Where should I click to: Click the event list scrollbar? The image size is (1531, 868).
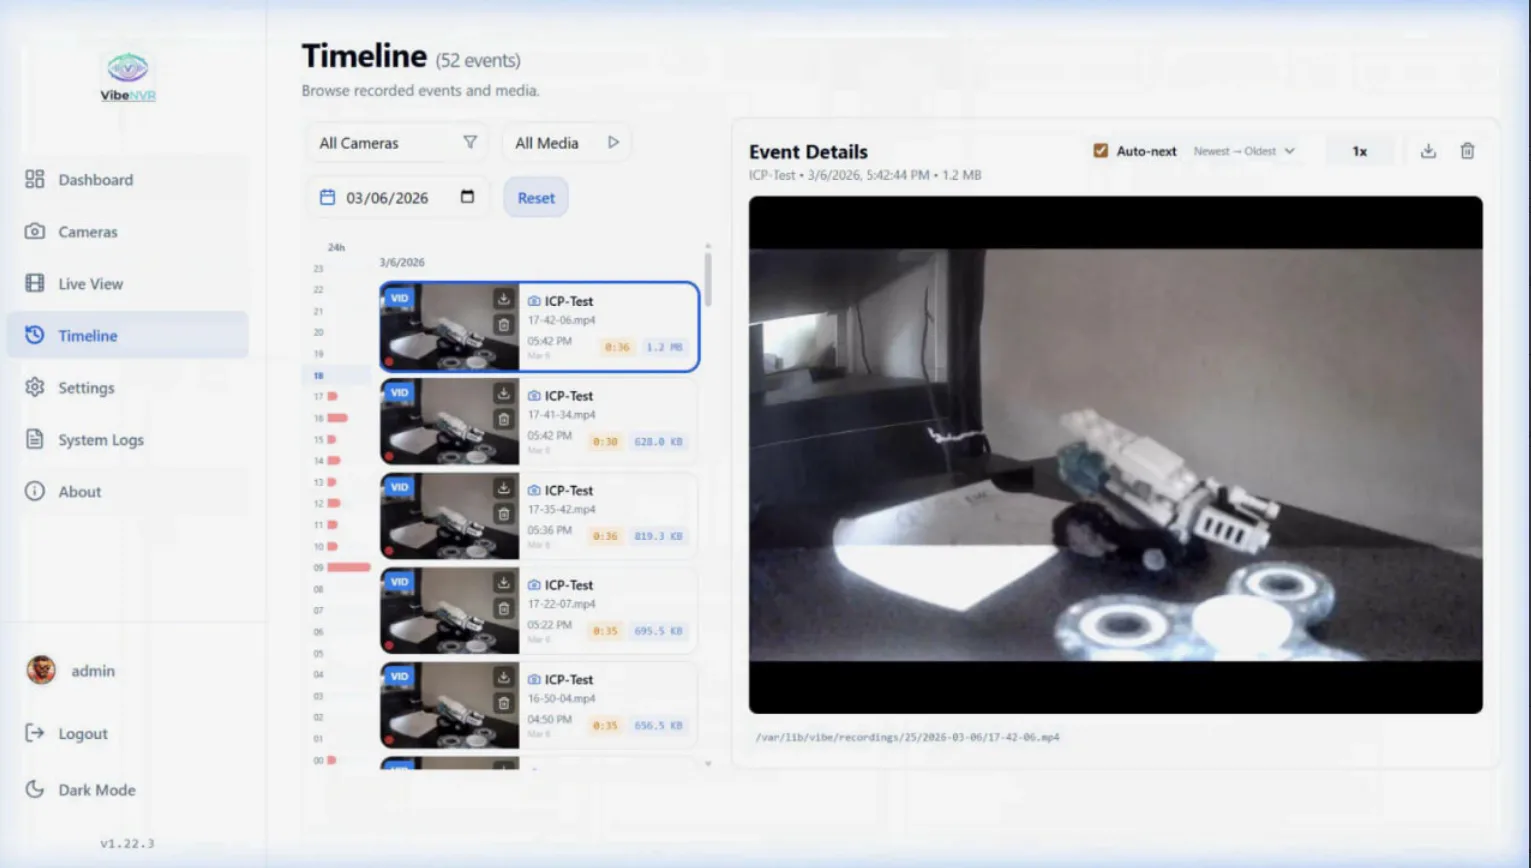[708, 278]
